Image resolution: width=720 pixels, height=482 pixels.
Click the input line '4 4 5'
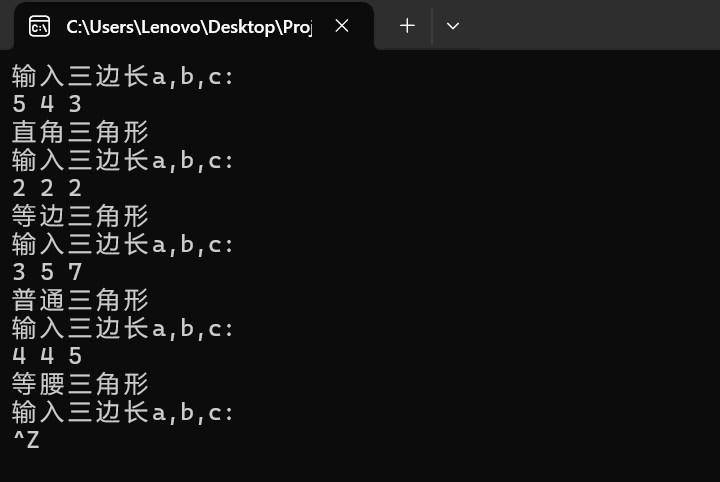[x=47, y=356]
